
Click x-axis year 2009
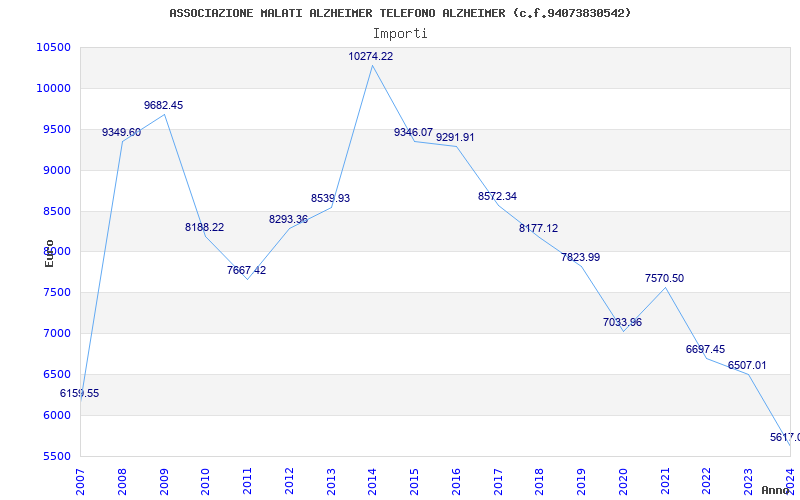tap(164, 482)
